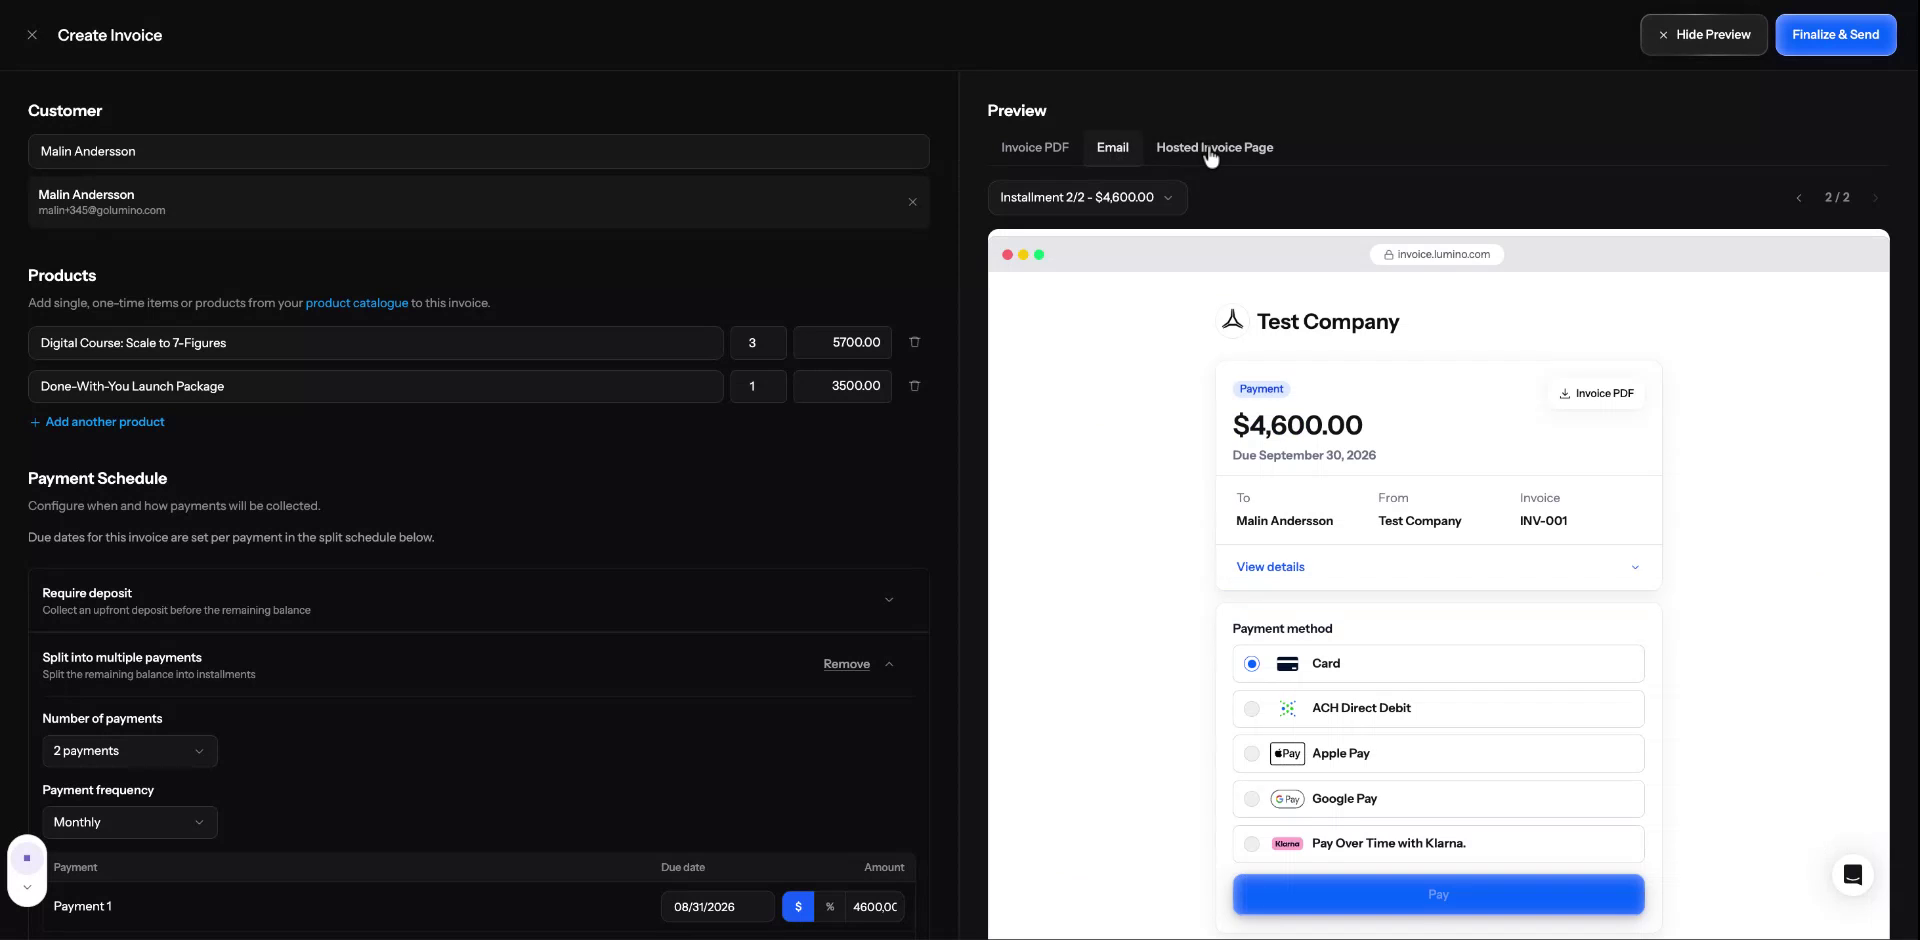Click the Google Pay logo

pos(1287,799)
